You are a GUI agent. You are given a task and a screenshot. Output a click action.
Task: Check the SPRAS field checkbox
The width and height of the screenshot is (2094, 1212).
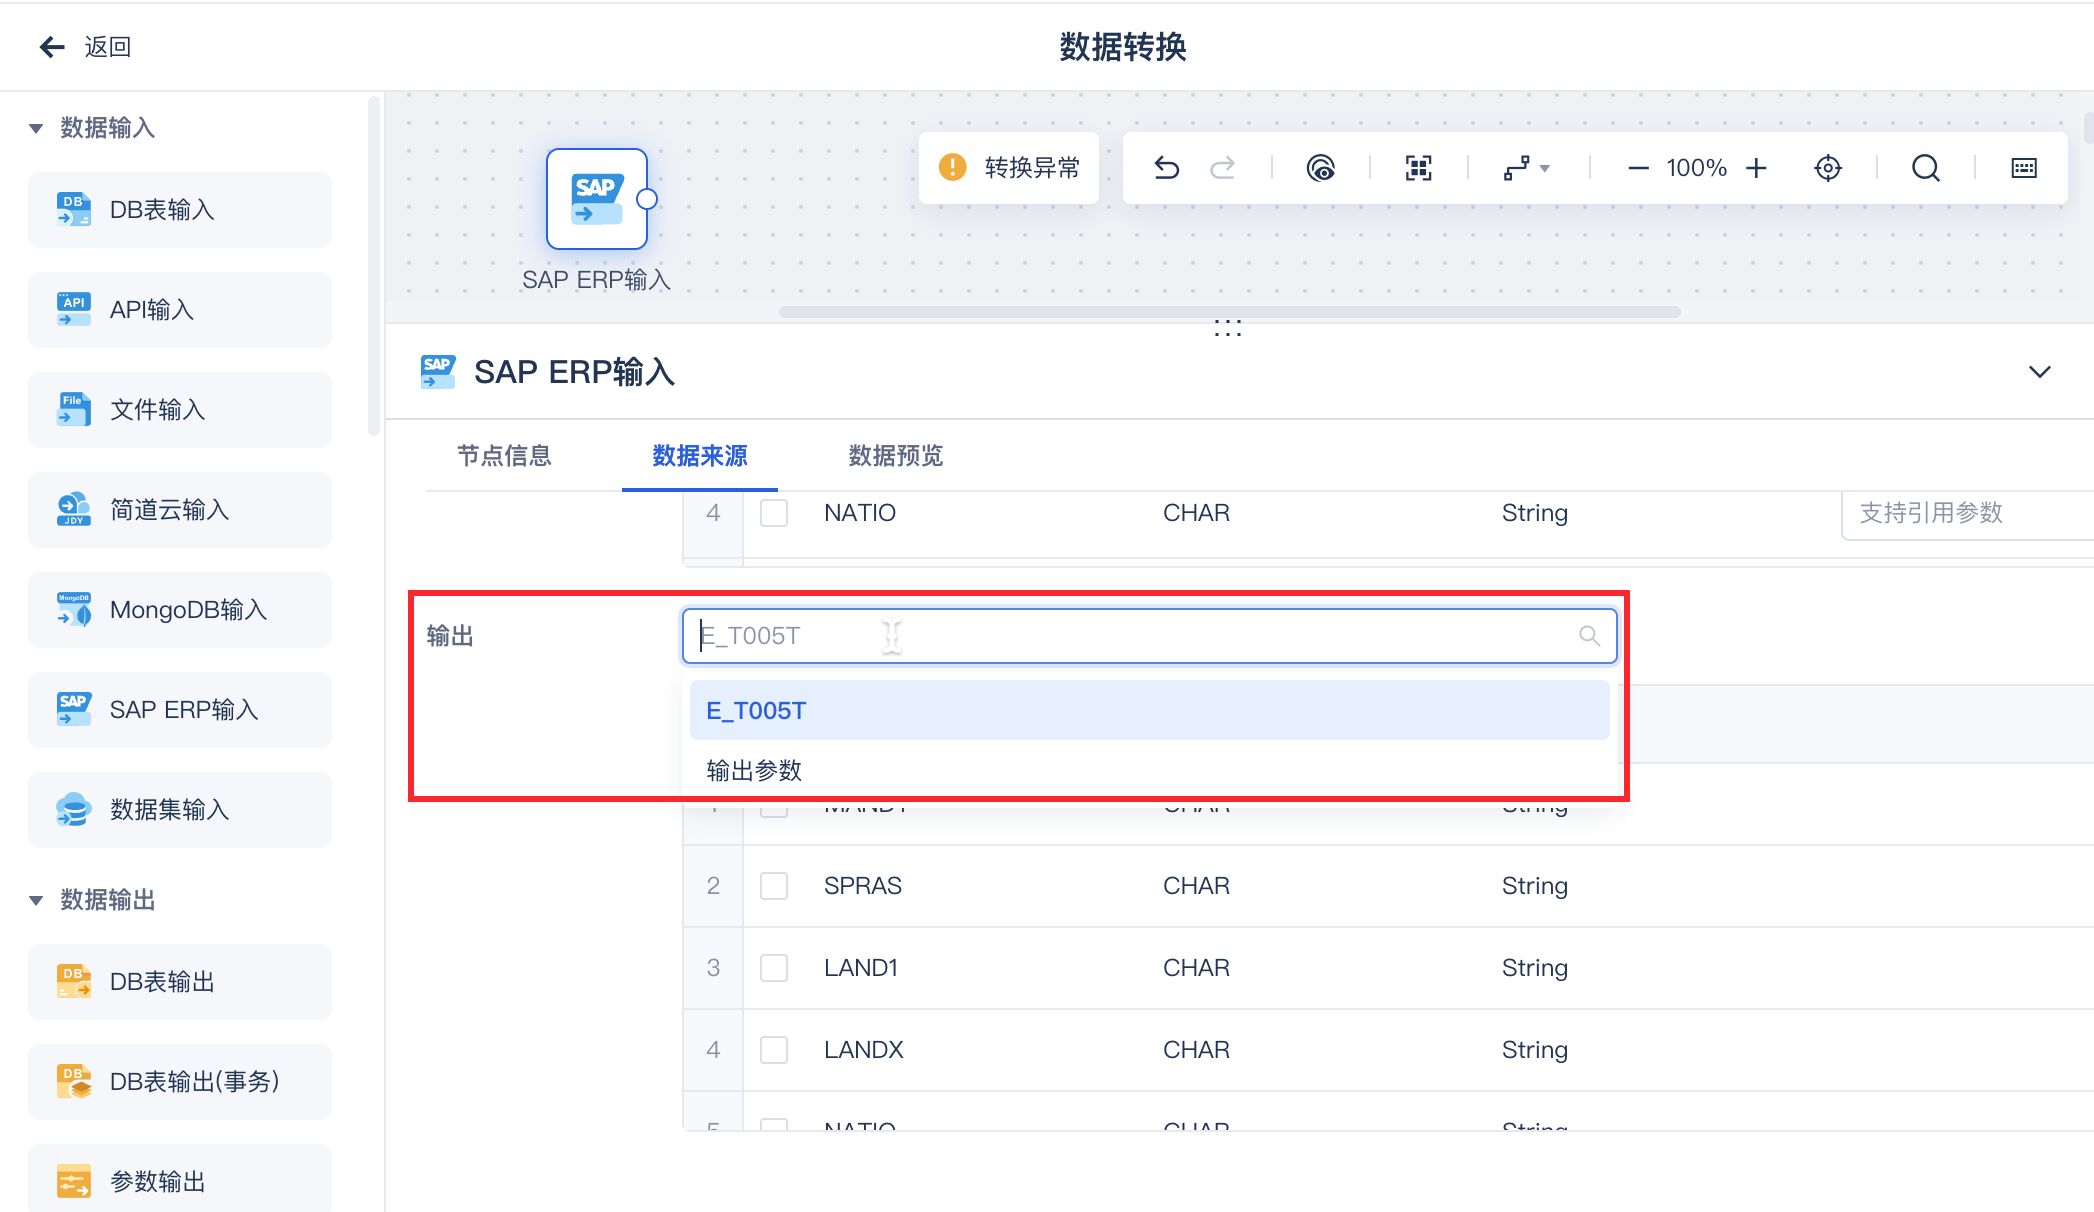click(773, 886)
